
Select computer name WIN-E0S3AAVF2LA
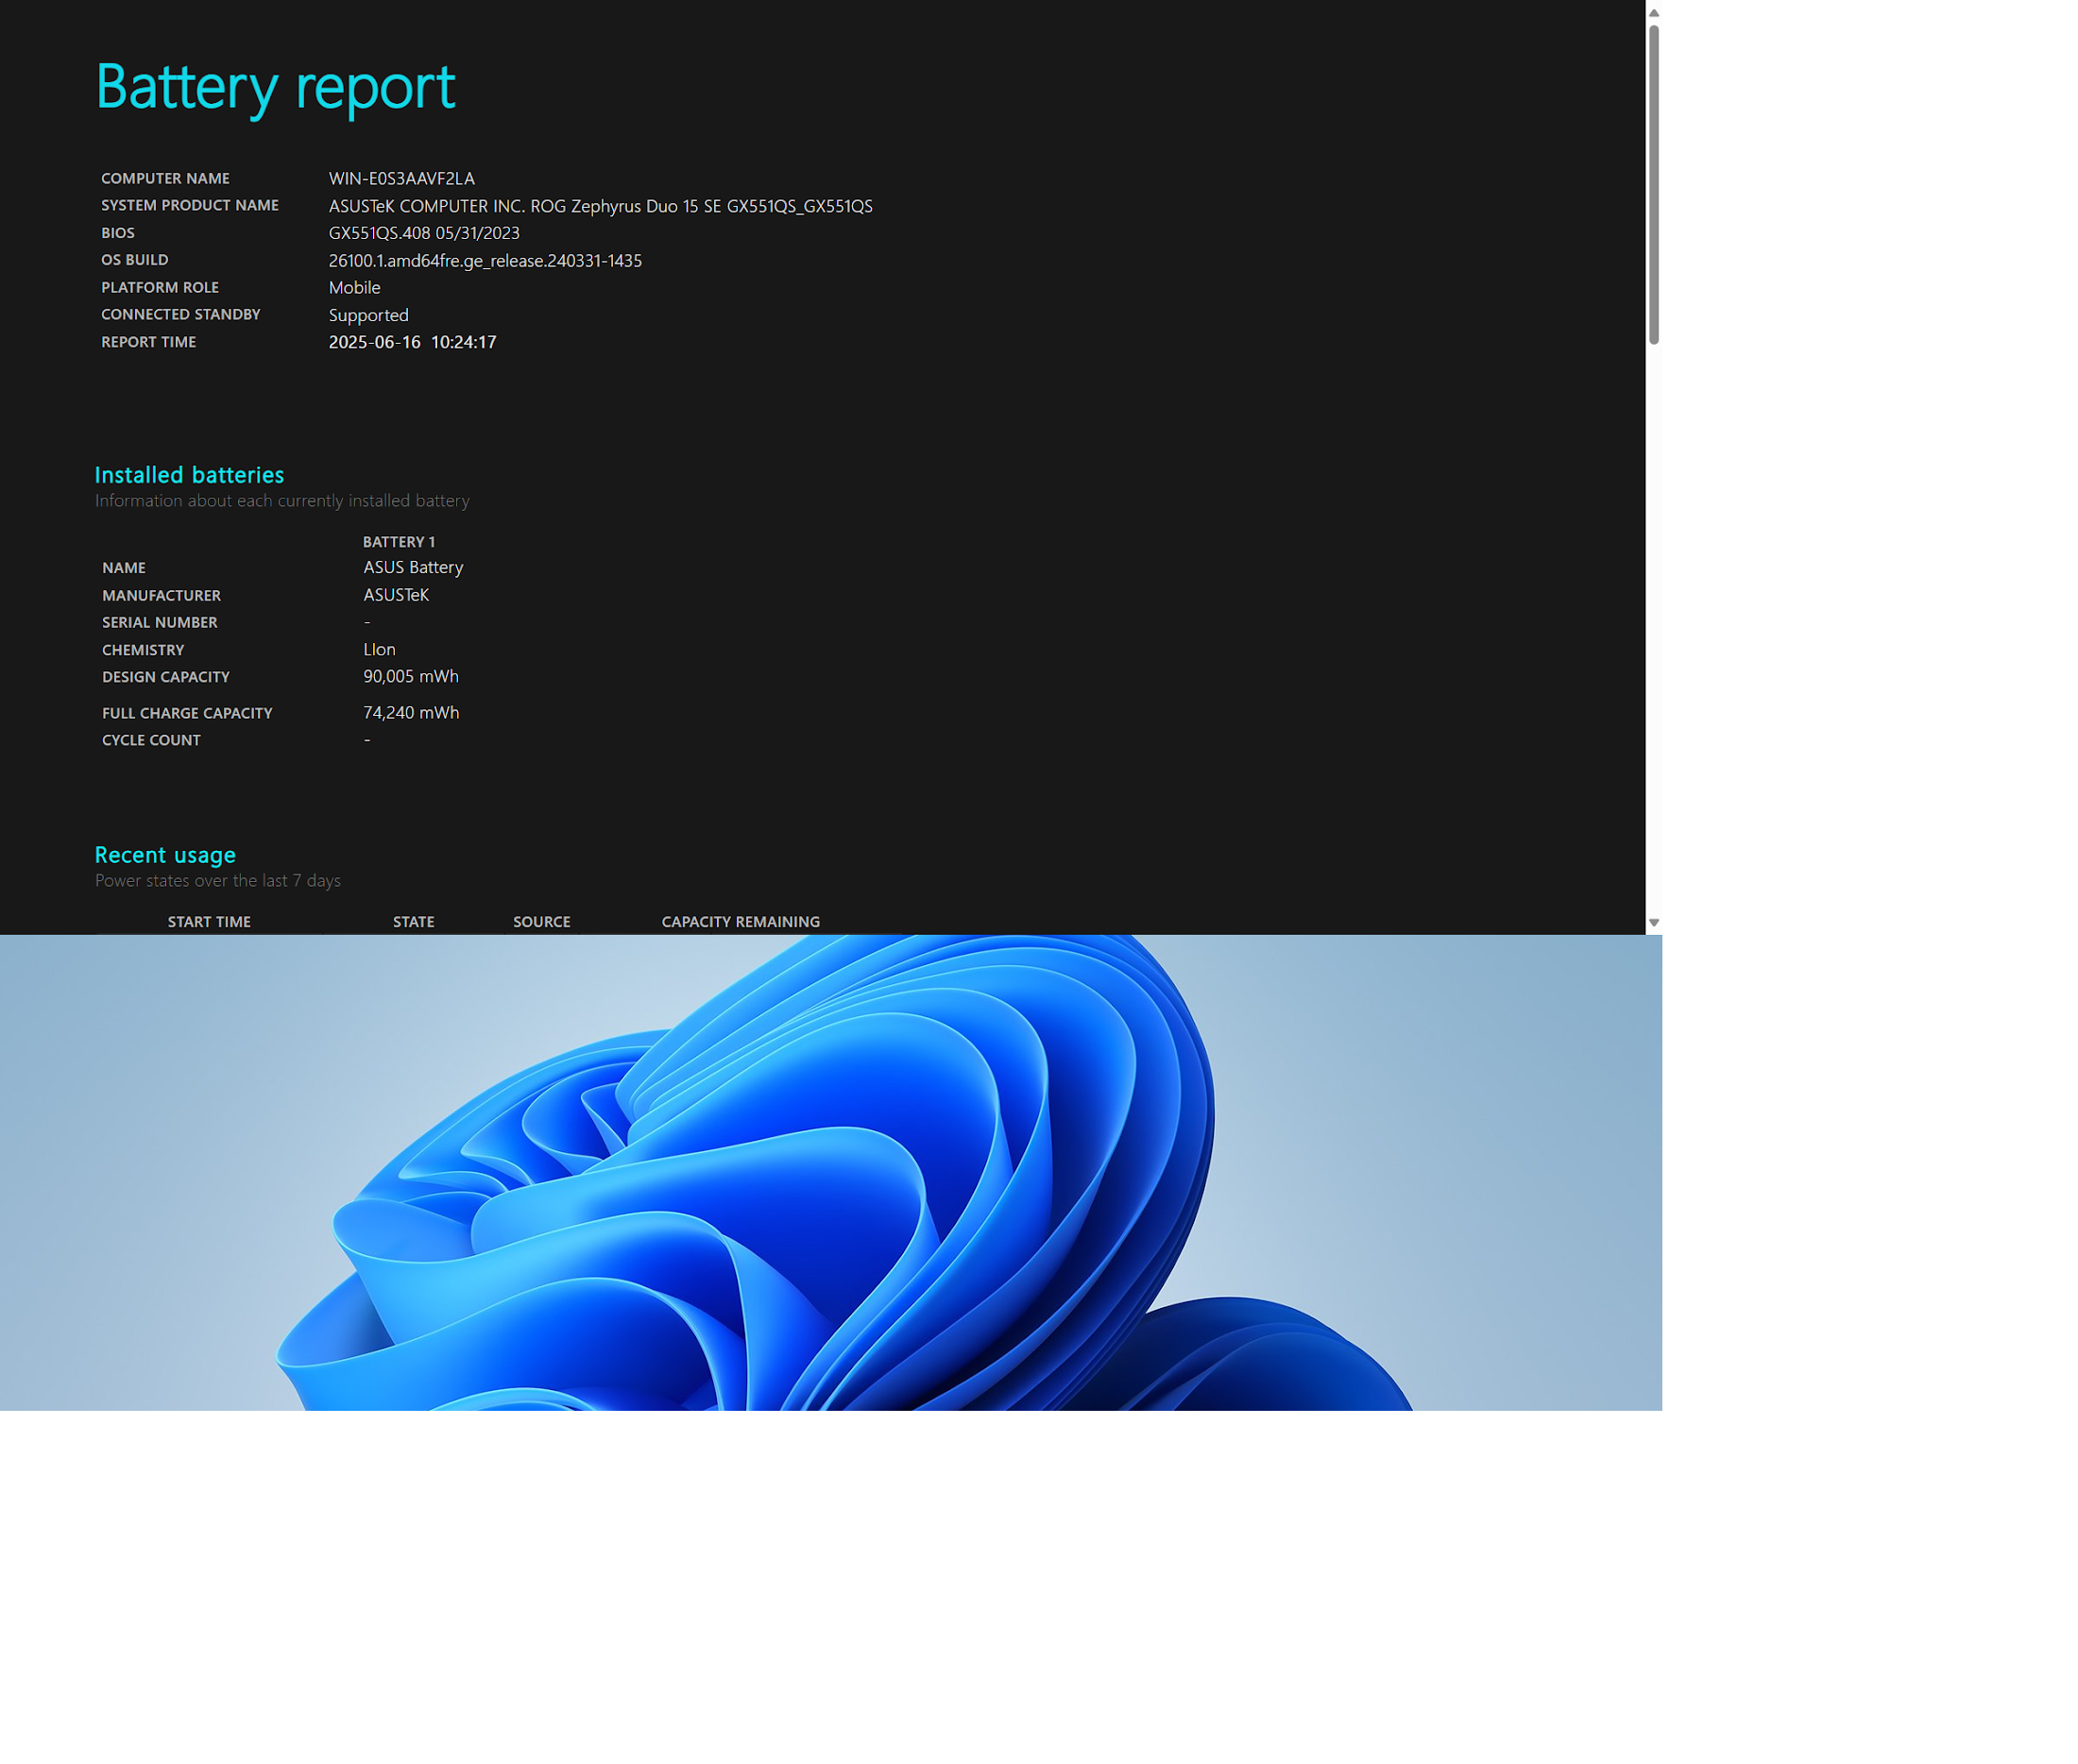point(402,178)
